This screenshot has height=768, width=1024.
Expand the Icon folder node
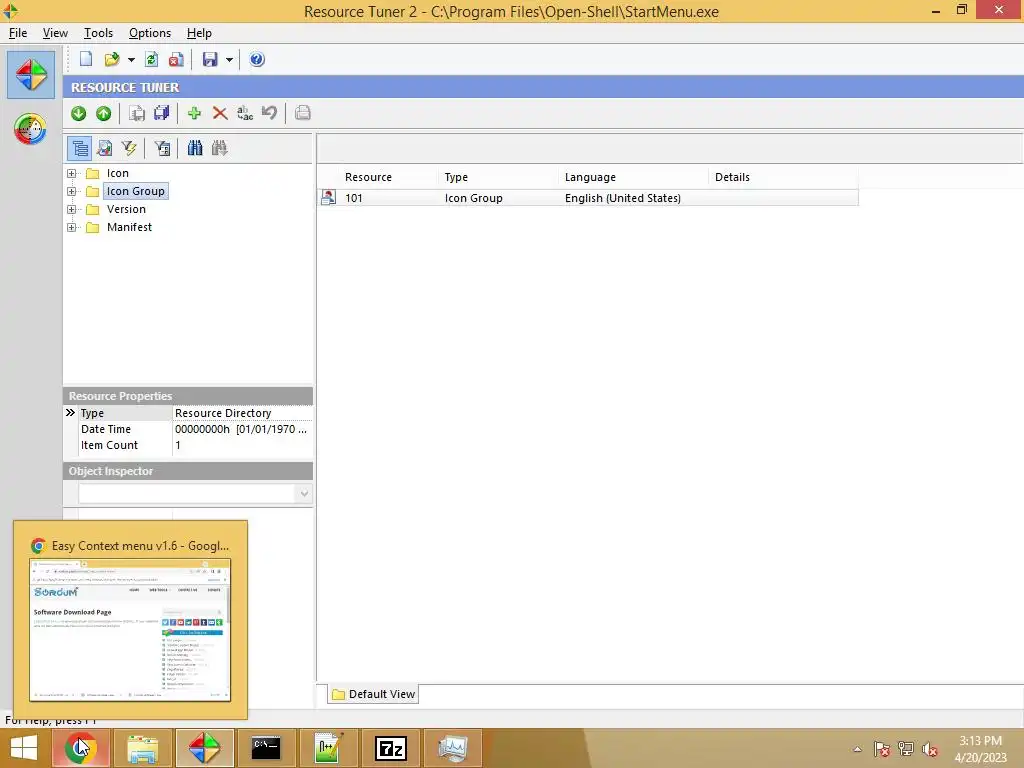pyautogui.click(x=72, y=173)
